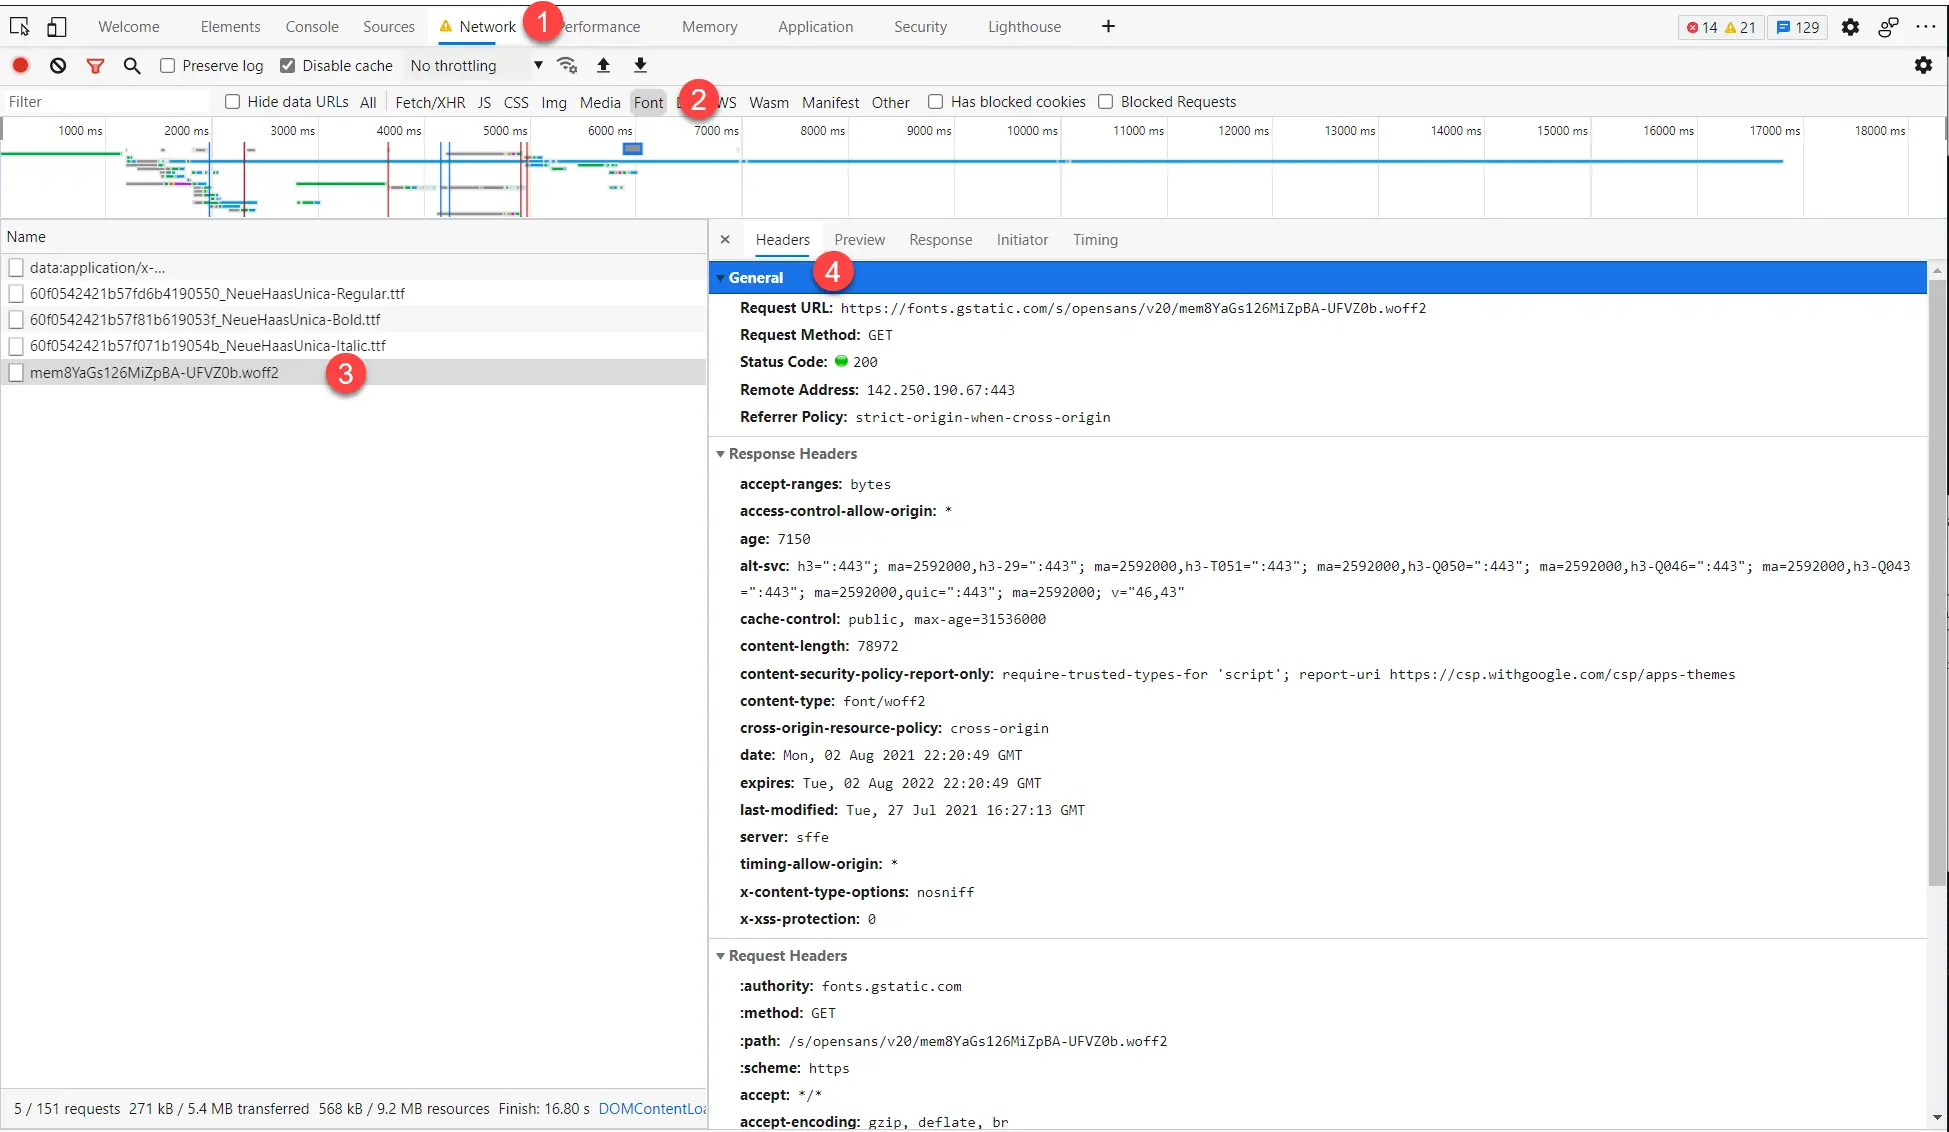The width and height of the screenshot is (1949, 1132).
Task: Open the network search magnifier icon
Action: point(132,66)
